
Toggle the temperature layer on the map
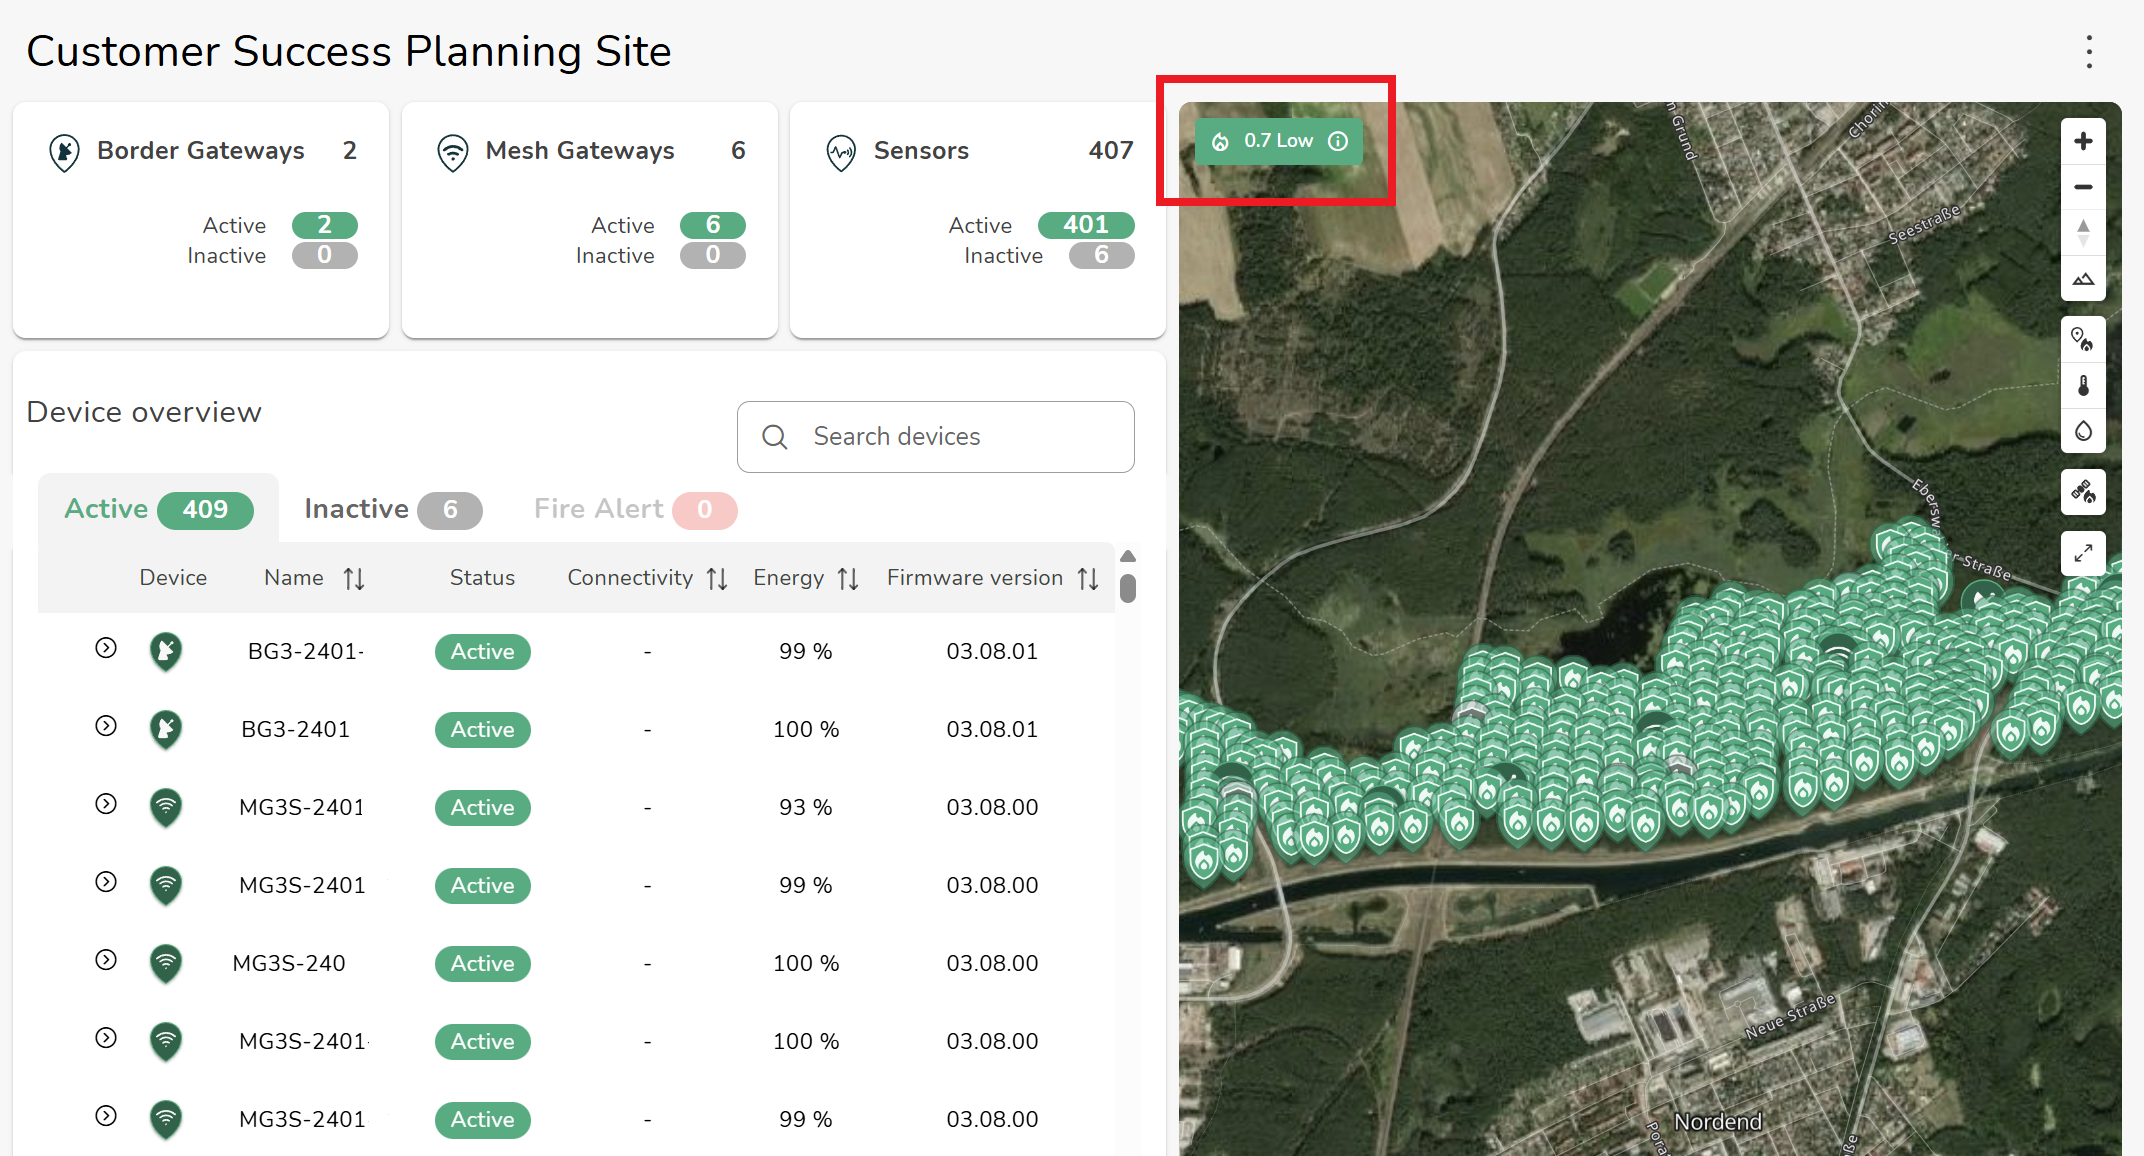point(2083,385)
